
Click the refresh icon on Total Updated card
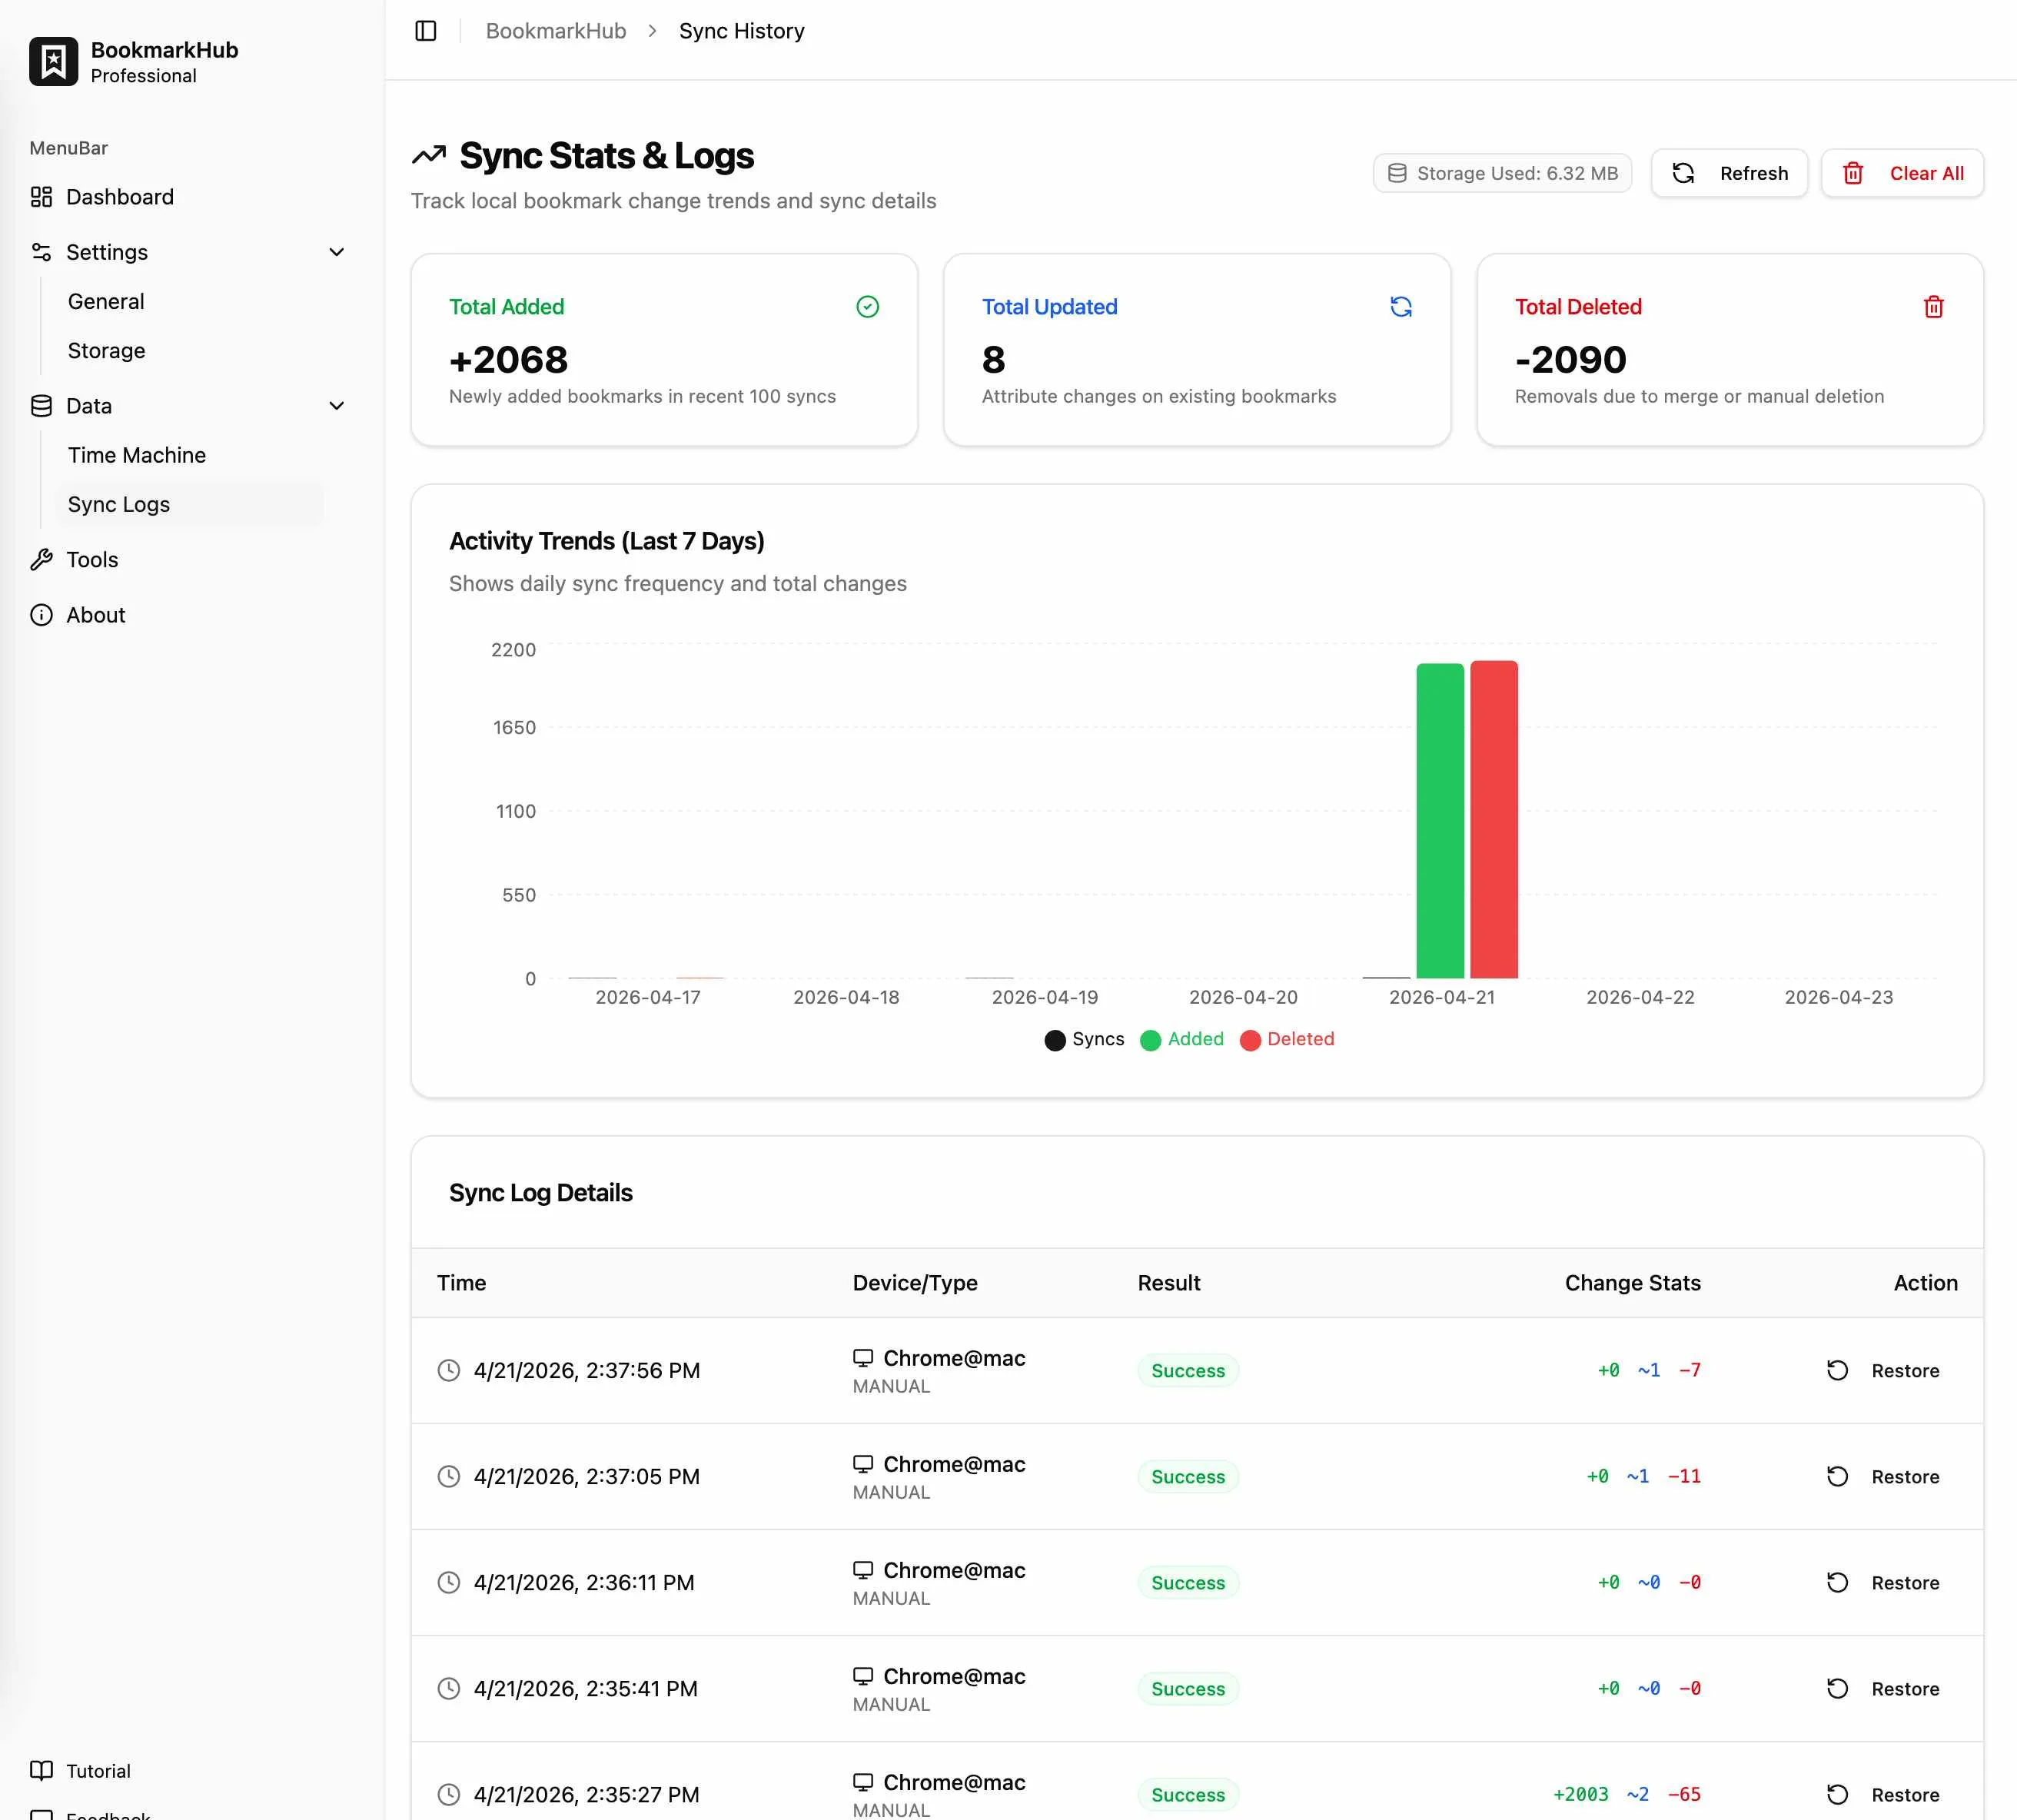point(1400,307)
